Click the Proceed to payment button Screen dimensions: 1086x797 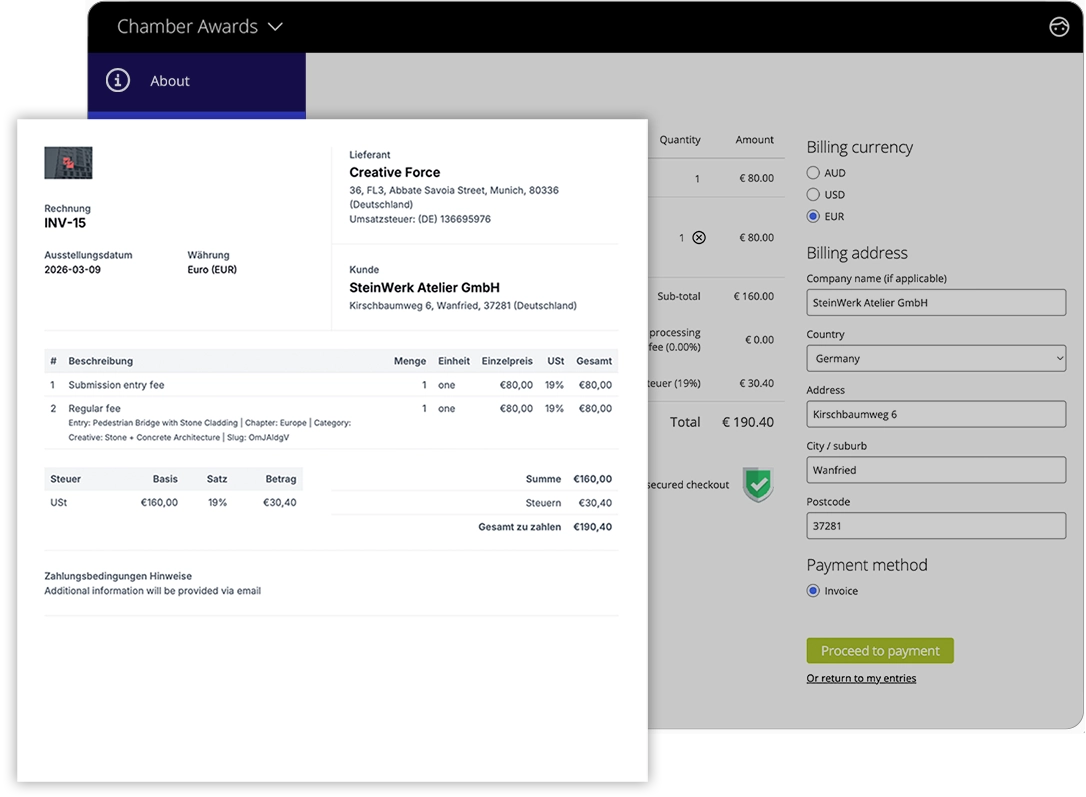coord(879,650)
